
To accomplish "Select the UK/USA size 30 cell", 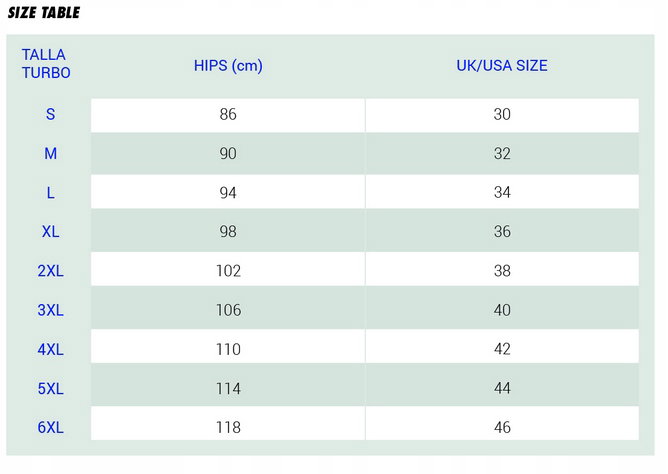I will click(x=502, y=115).
